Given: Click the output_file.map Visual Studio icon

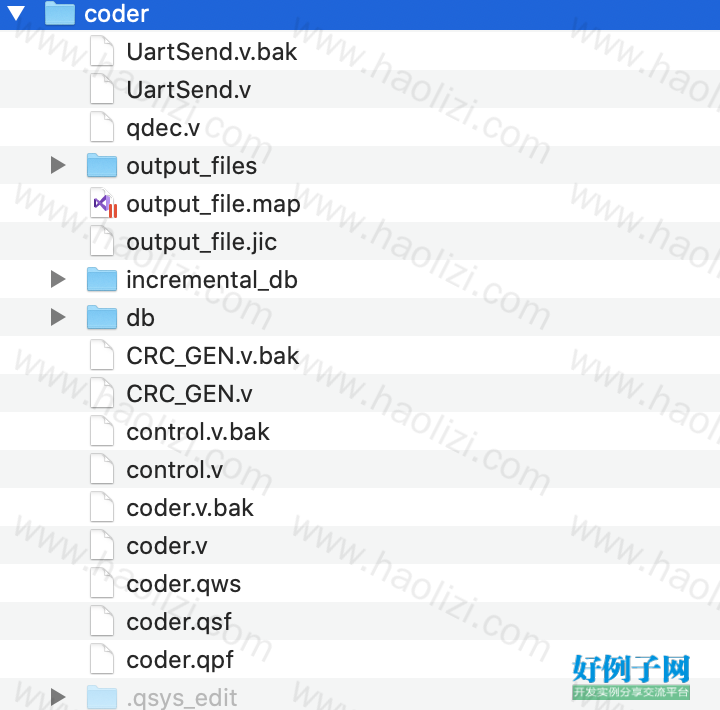Looking at the screenshot, I should (103, 203).
